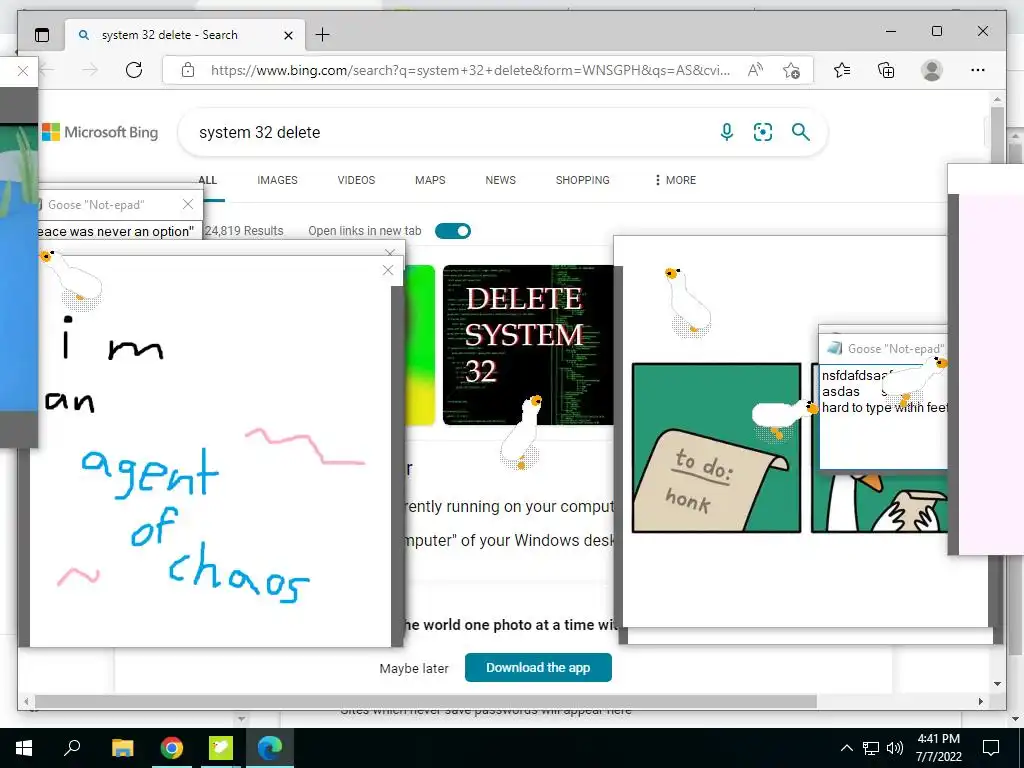This screenshot has height=768, width=1024.
Task: Click the Microsoft Bing logo
Action: click(x=100, y=132)
